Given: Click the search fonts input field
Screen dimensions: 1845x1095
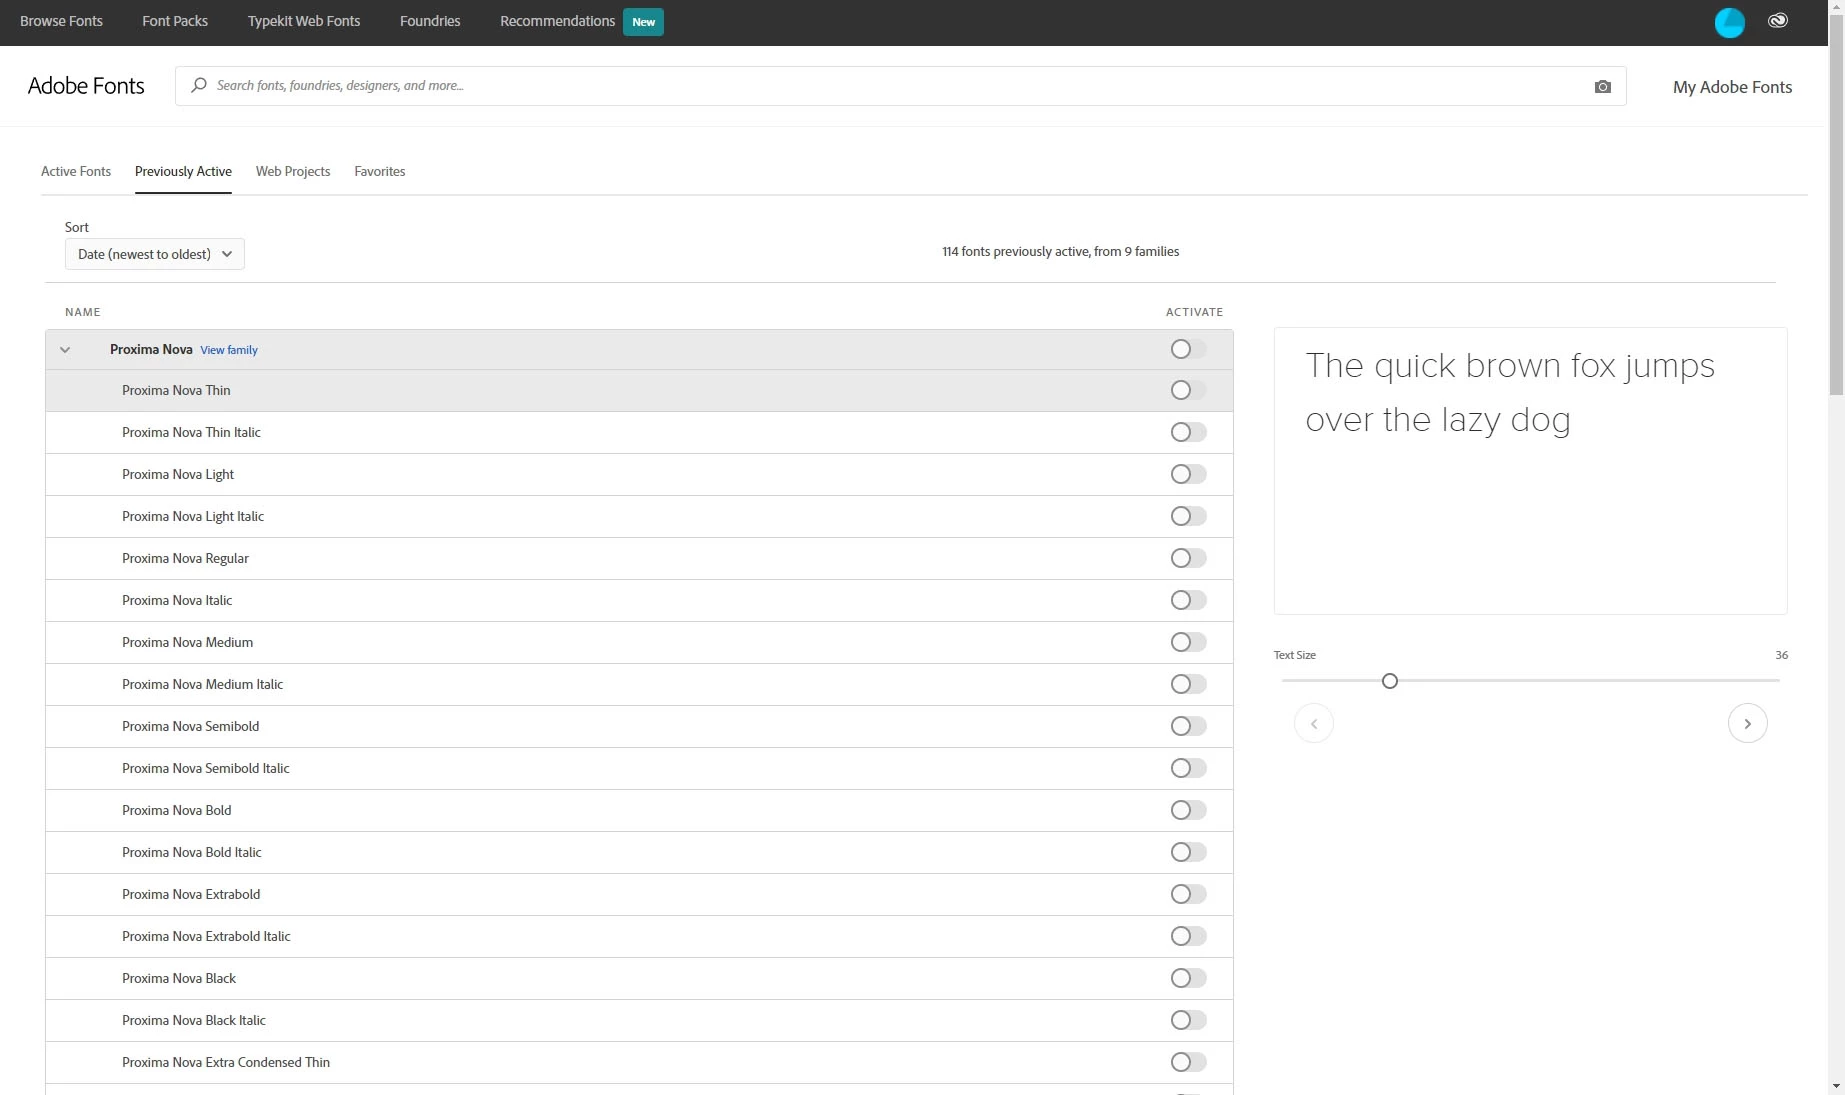Looking at the screenshot, I should (900, 86).
